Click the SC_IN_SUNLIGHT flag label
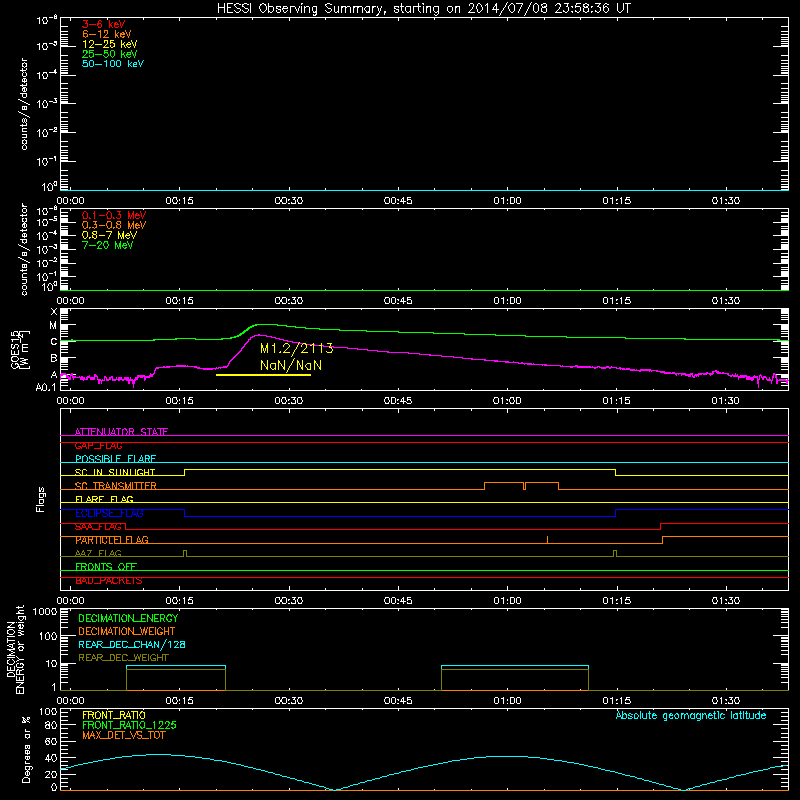This screenshot has width=800, height=800. [x=115, y=472]
